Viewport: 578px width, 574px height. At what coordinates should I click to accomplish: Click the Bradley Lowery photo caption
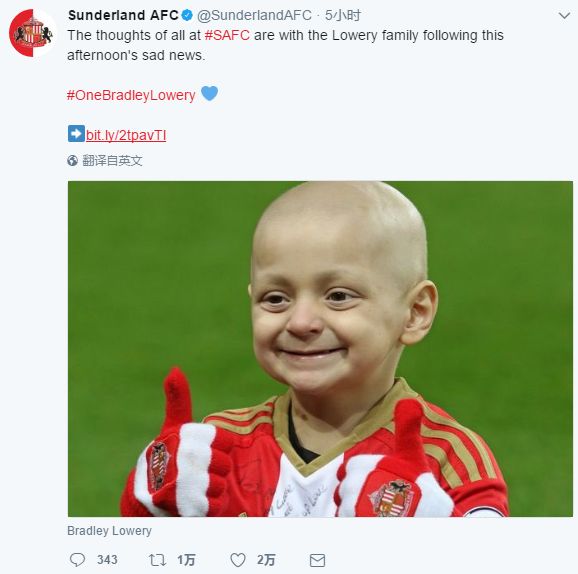tap(109, 530)
